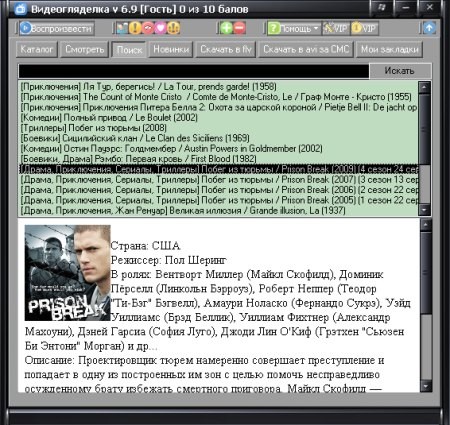Open the Новинки tab
450x425 pixels.
[x=171, y=49]
